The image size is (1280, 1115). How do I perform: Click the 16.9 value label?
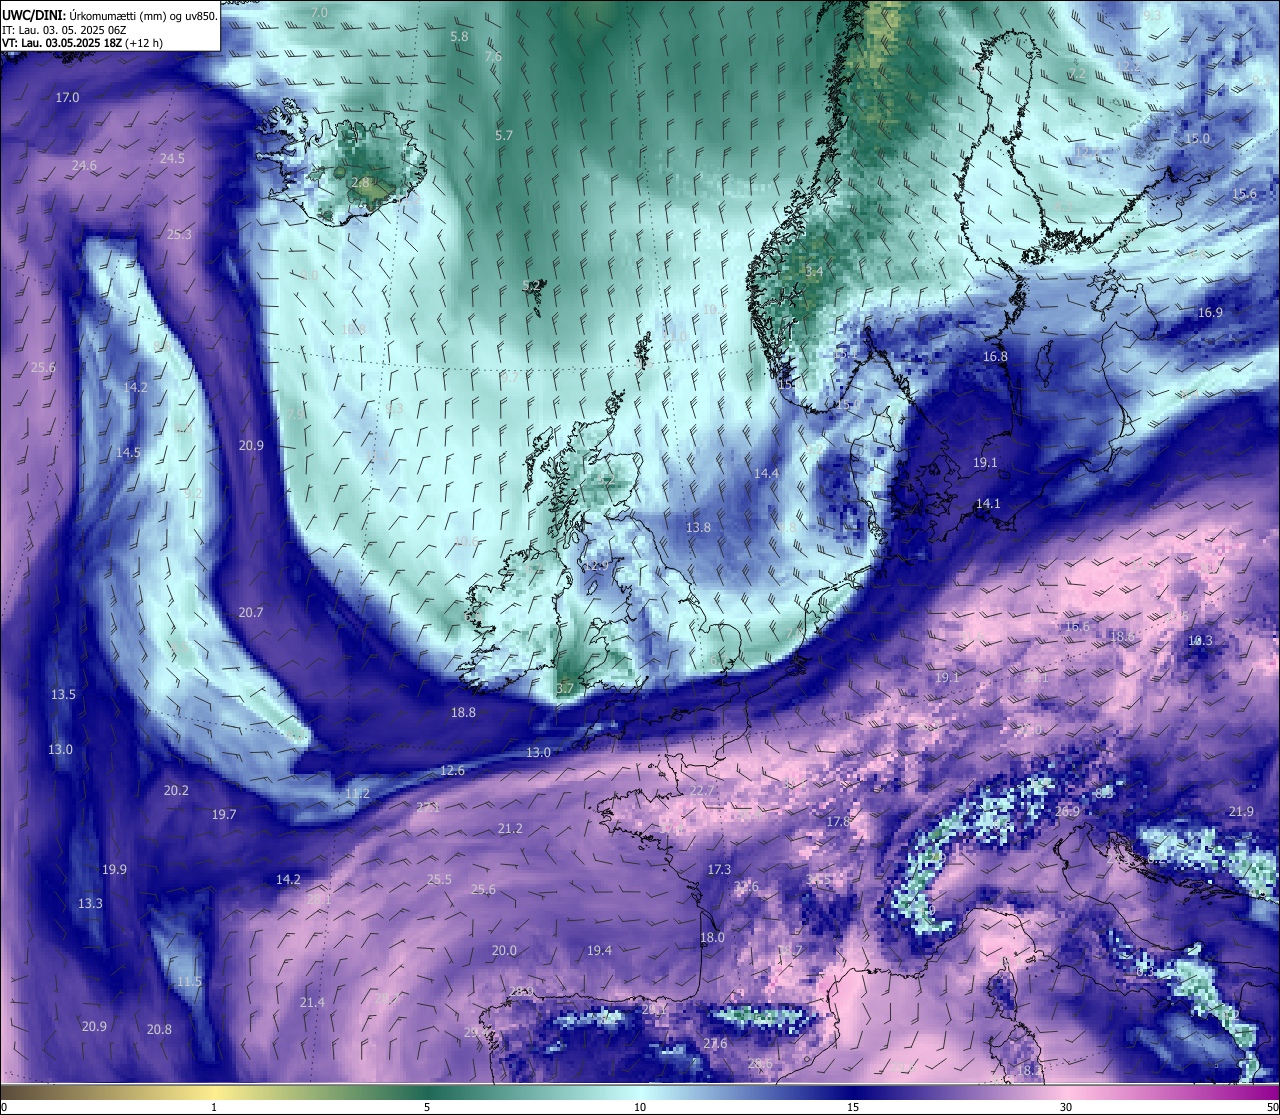tap(1210, 312)
